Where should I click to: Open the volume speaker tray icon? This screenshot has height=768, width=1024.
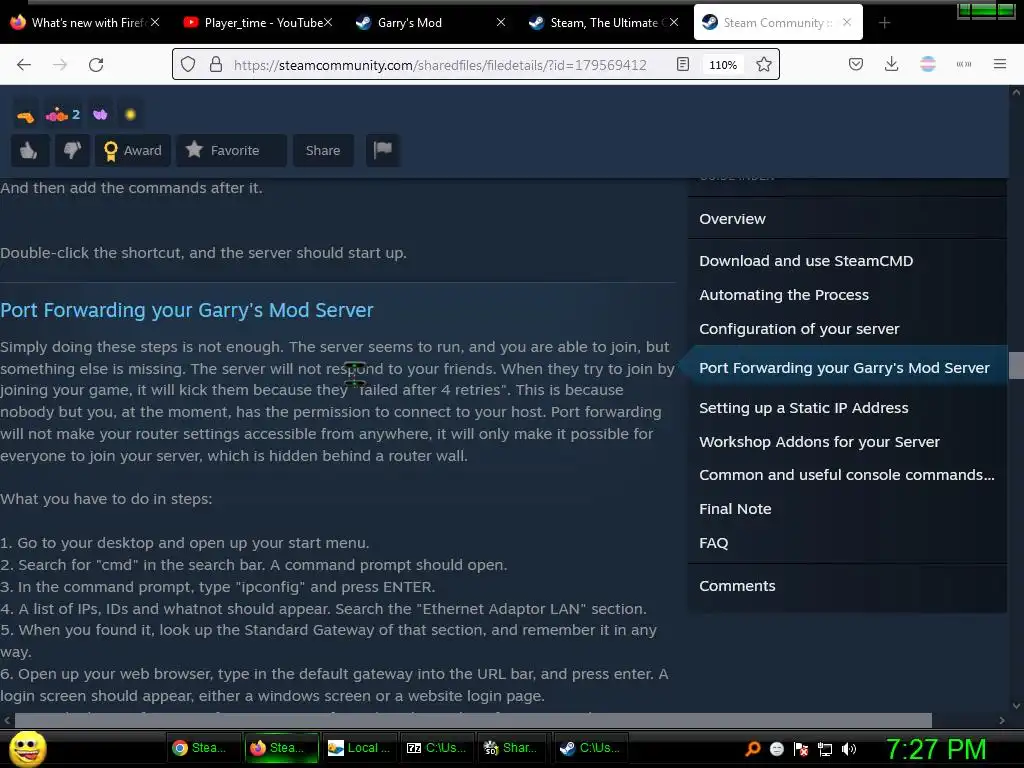coord(848,749)
